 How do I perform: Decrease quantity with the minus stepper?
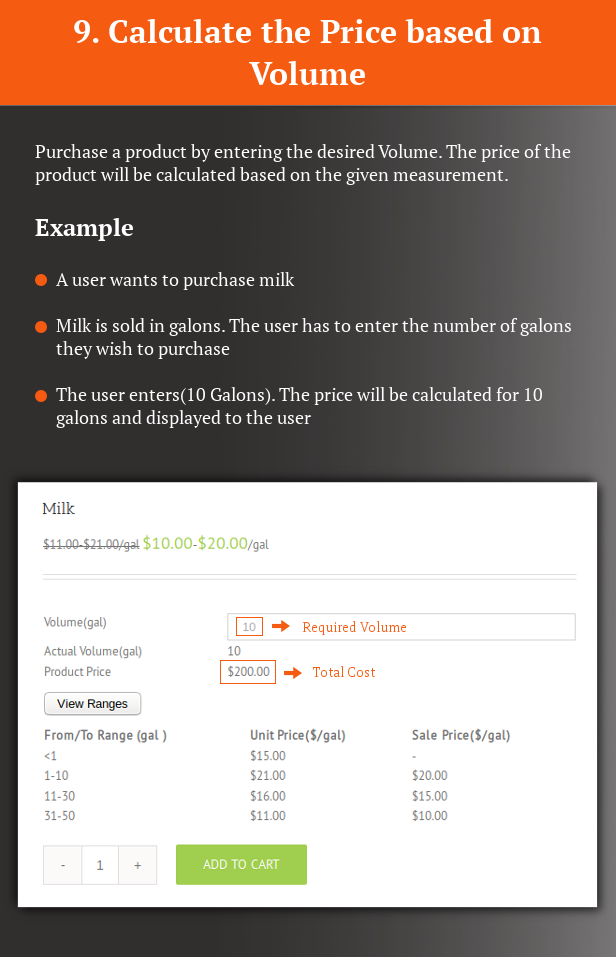coord(62,865)
